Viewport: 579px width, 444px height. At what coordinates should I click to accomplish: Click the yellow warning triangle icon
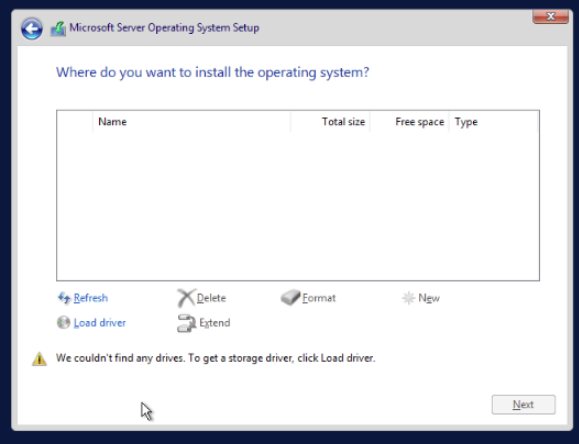click(40, 359)
